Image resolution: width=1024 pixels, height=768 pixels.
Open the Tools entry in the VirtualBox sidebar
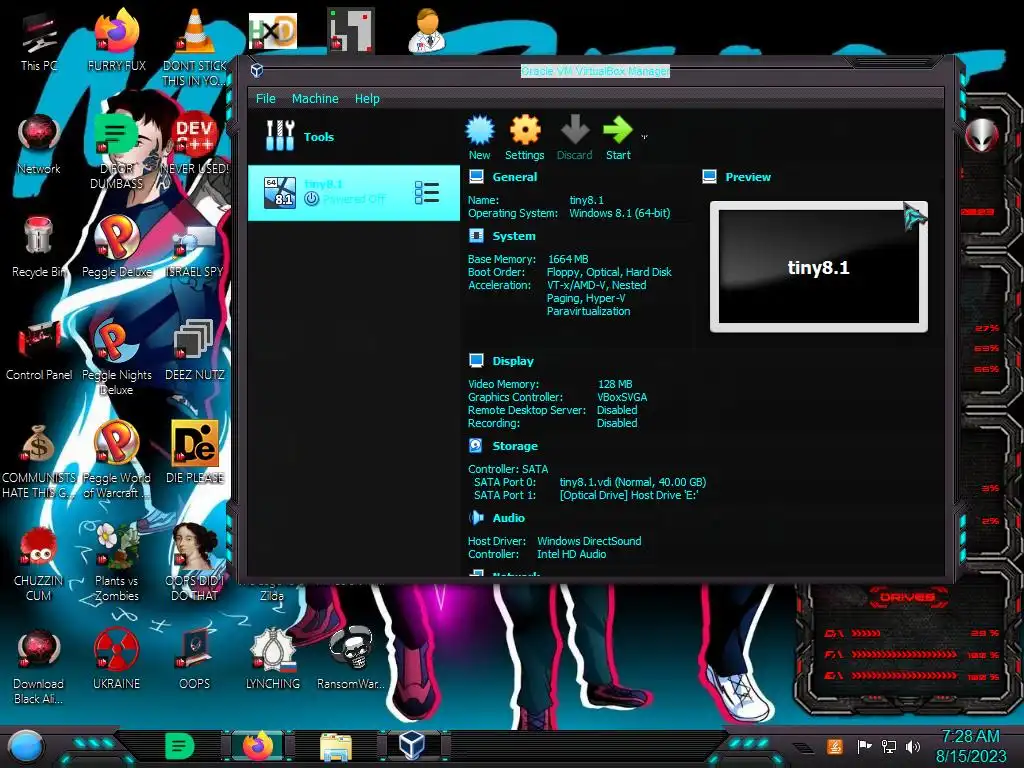pyautogui.click(x=353, y=136)
